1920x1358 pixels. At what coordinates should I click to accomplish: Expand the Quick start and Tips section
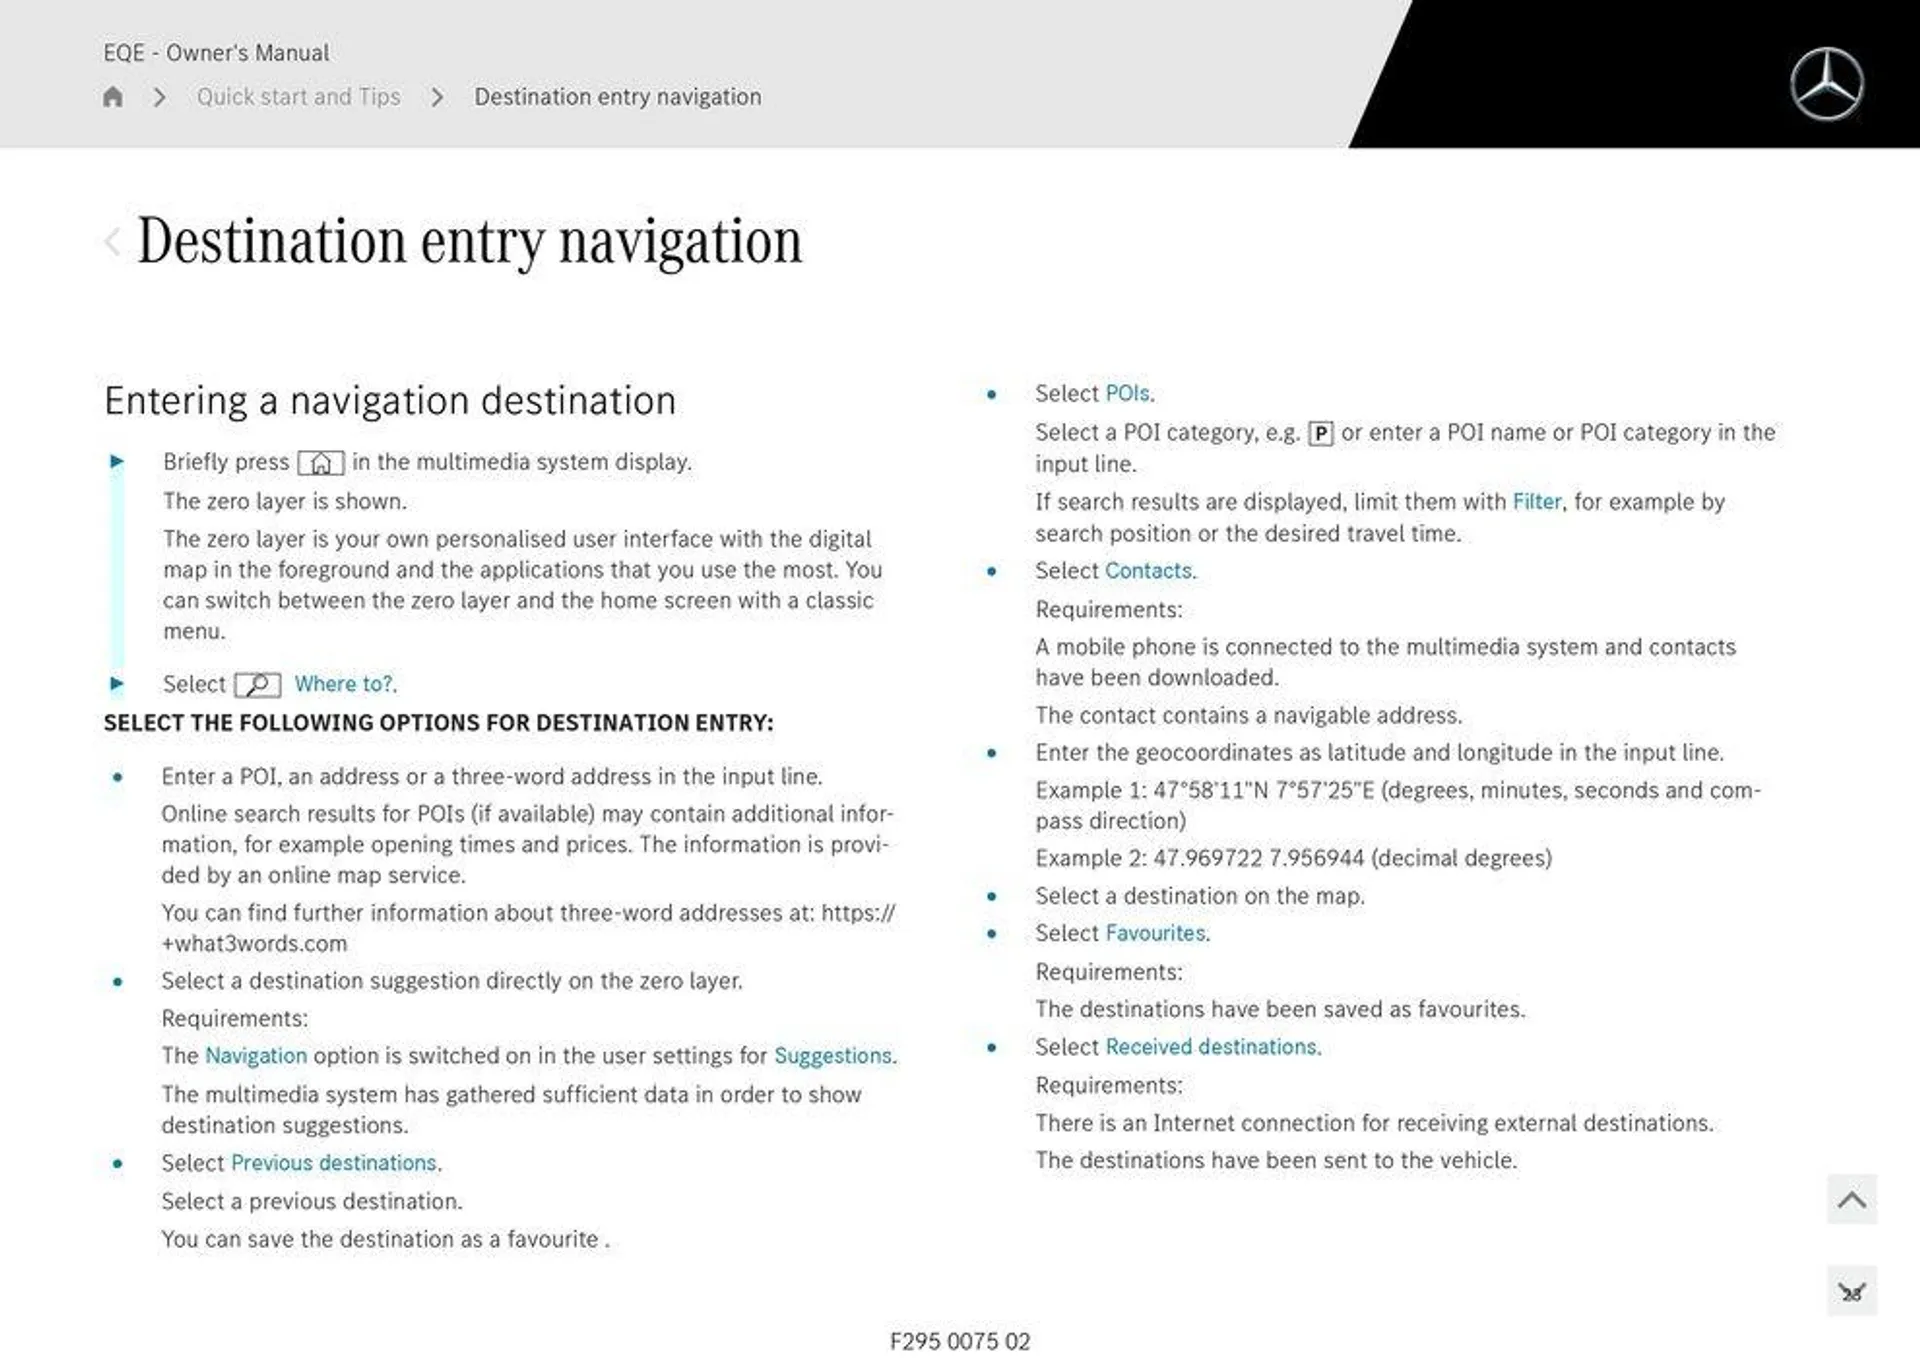[297, 94]
